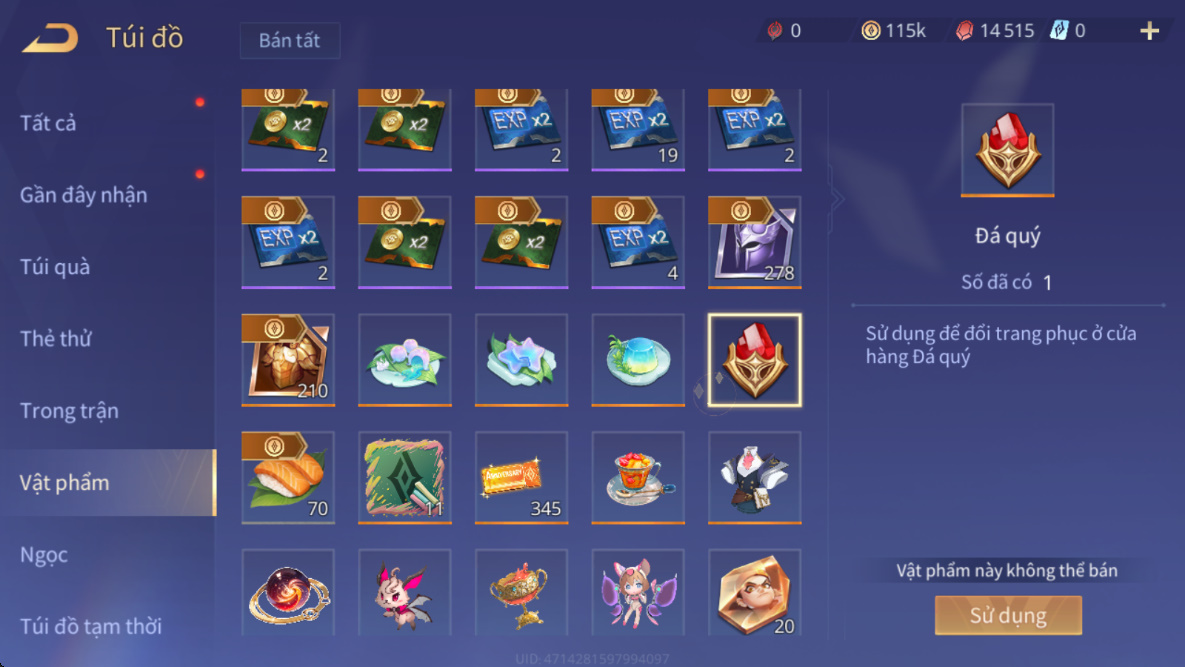This screenshot has width=1185, height=667.
Task: Open the Túi quà category
Action: (54, 267)
